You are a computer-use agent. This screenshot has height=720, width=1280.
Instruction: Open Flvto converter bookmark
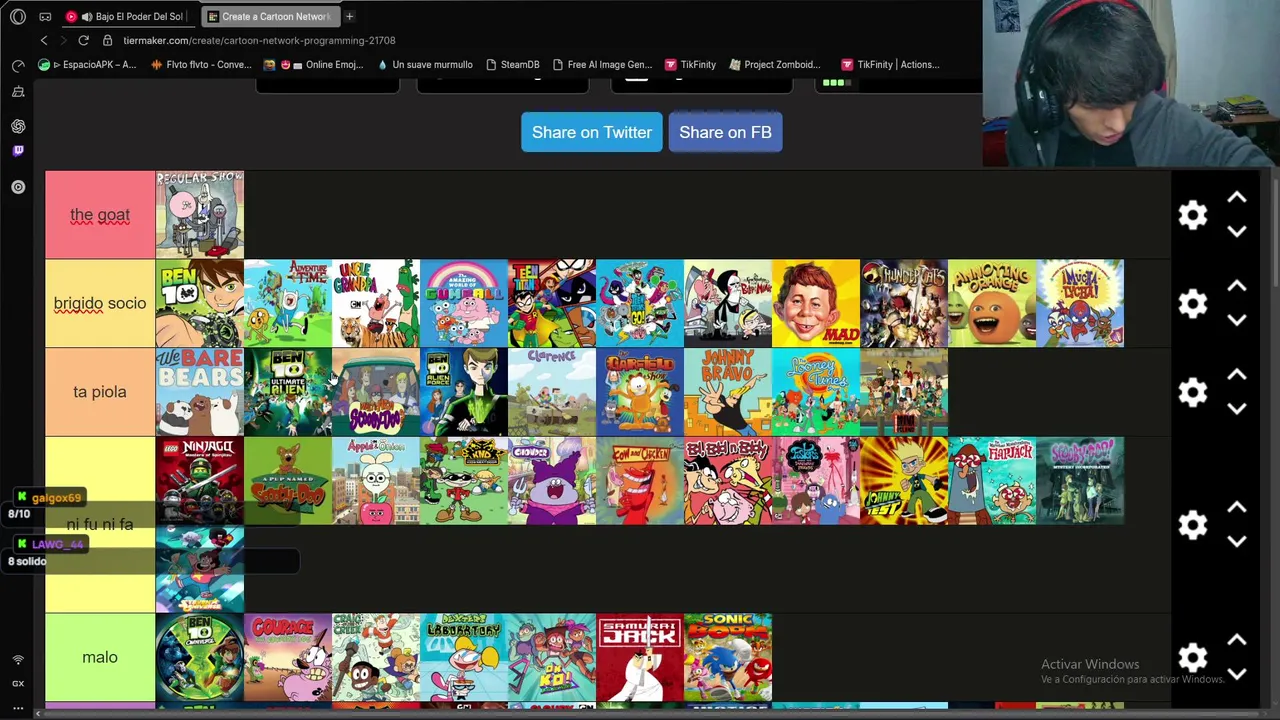pyautogui.click(x=201, y=64)
